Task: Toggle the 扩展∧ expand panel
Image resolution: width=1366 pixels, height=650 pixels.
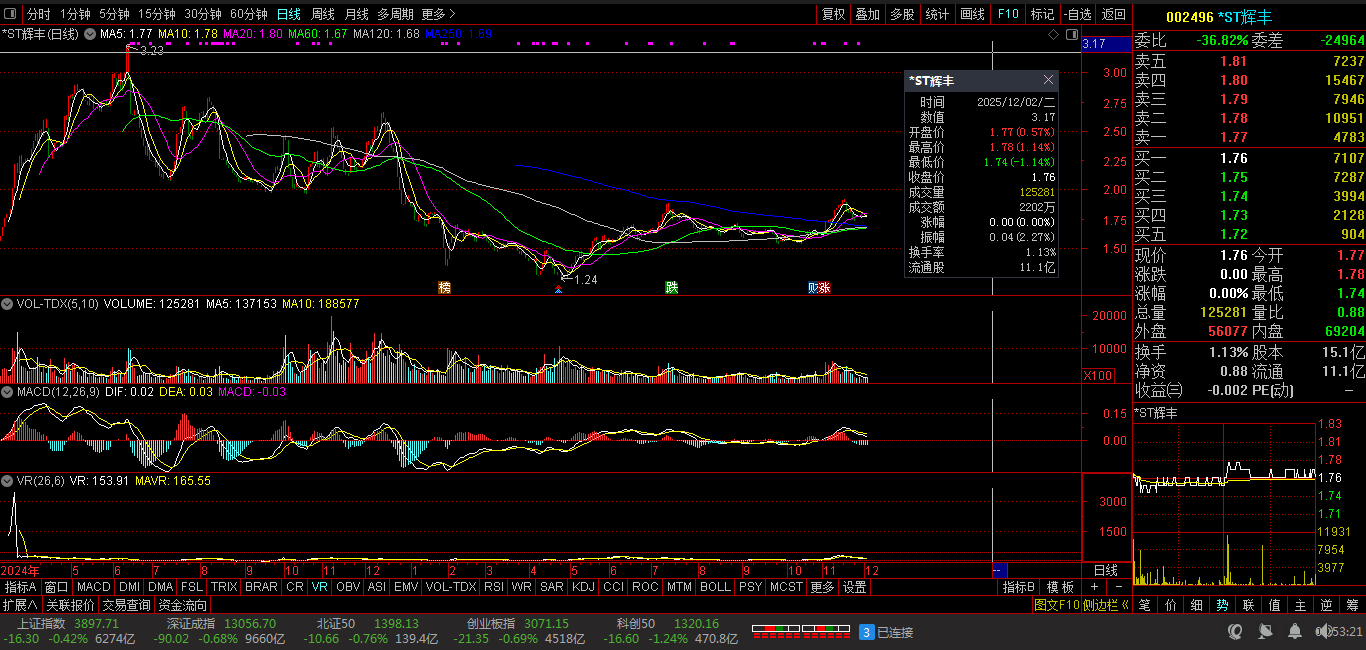Action: (x=20, y=605)
